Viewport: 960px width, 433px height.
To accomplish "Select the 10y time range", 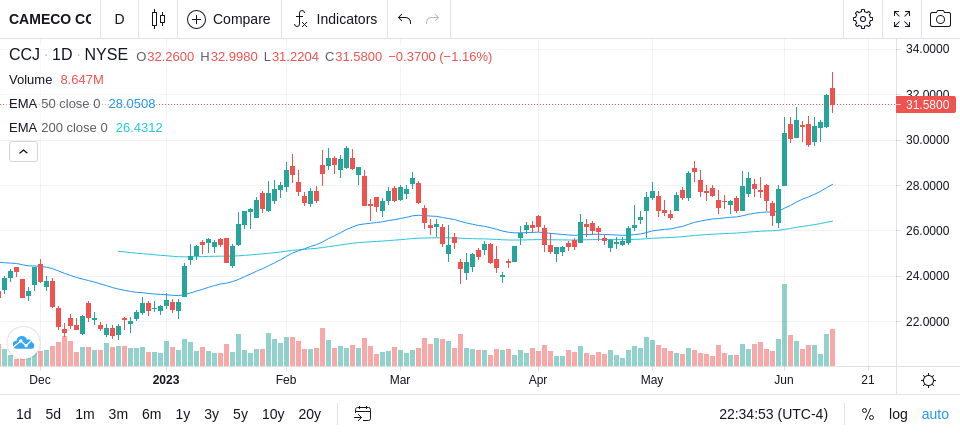I will click(272, 414).
